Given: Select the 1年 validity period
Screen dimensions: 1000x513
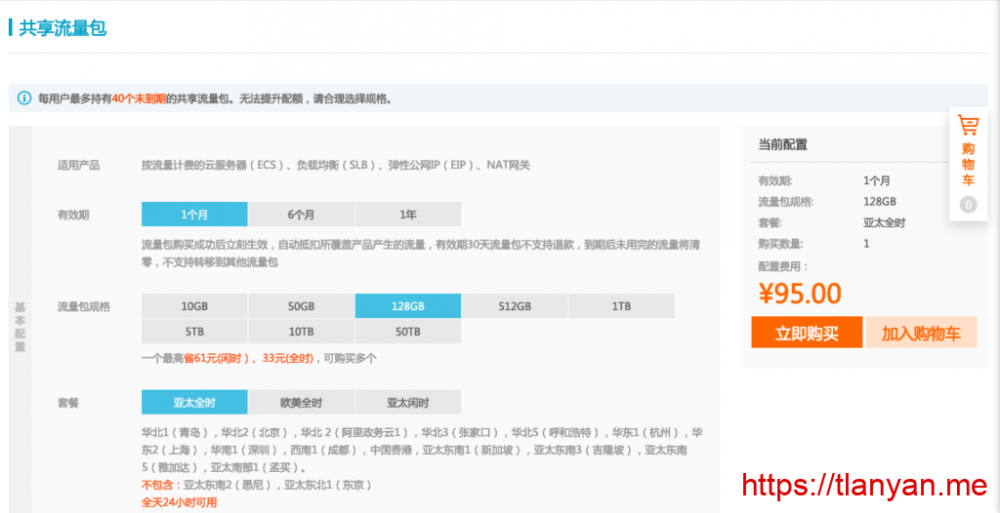Looking at the screenshot, I should click(x=408, y=214).
